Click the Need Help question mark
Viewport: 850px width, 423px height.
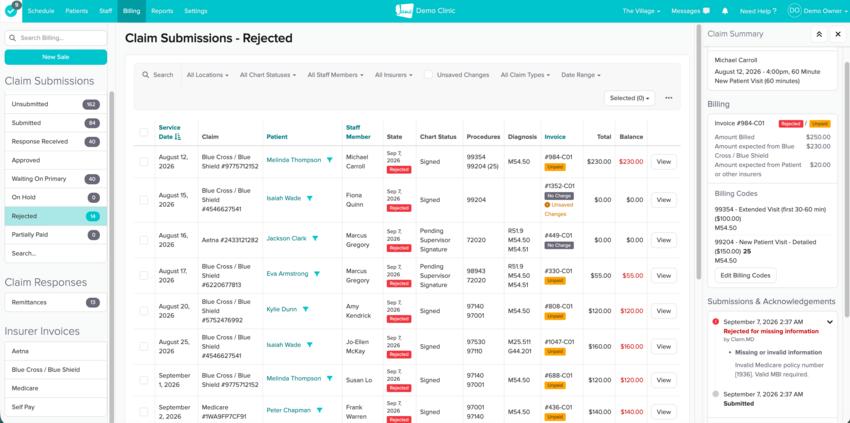[774, 11]
